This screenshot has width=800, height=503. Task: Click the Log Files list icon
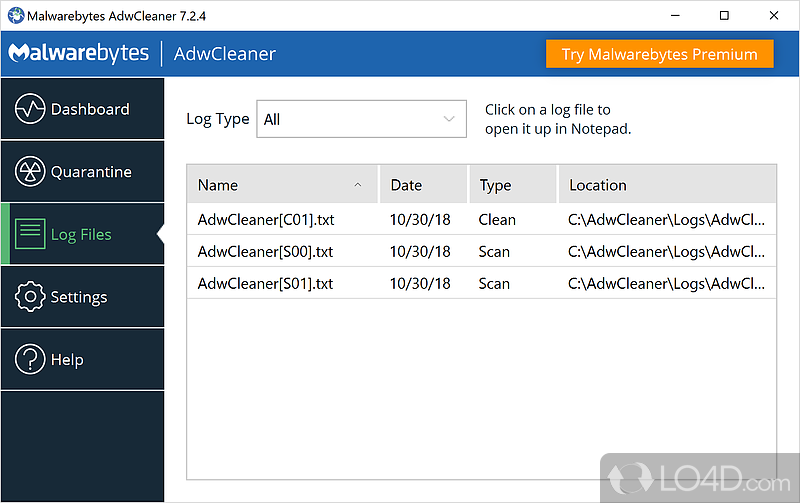[31, 234]
